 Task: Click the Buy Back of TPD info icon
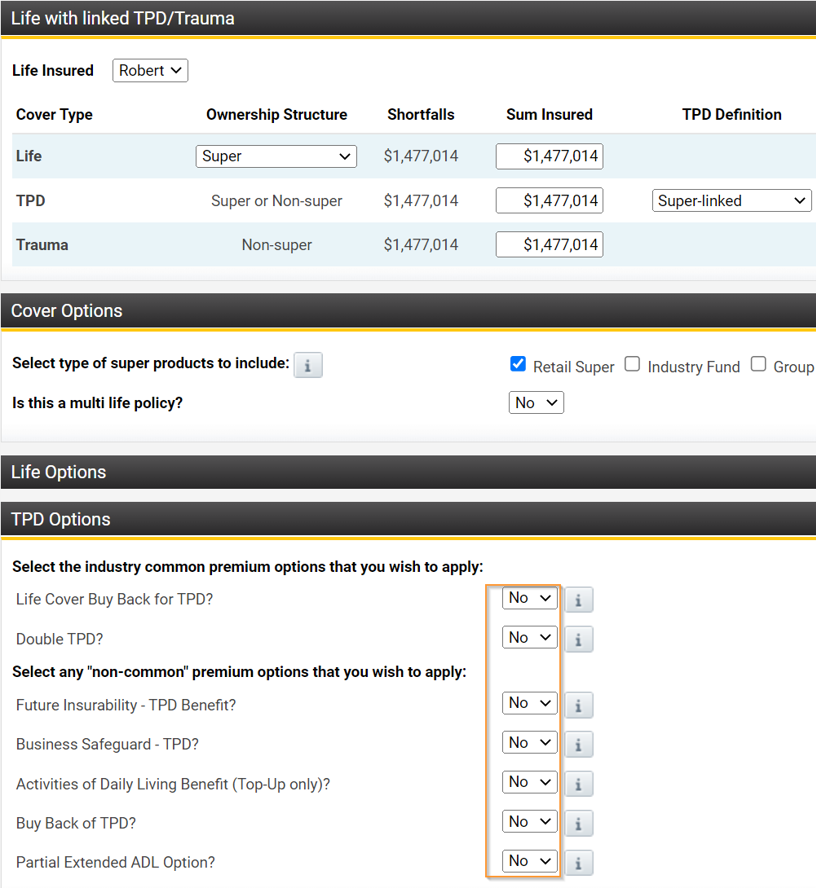(579, 823)
